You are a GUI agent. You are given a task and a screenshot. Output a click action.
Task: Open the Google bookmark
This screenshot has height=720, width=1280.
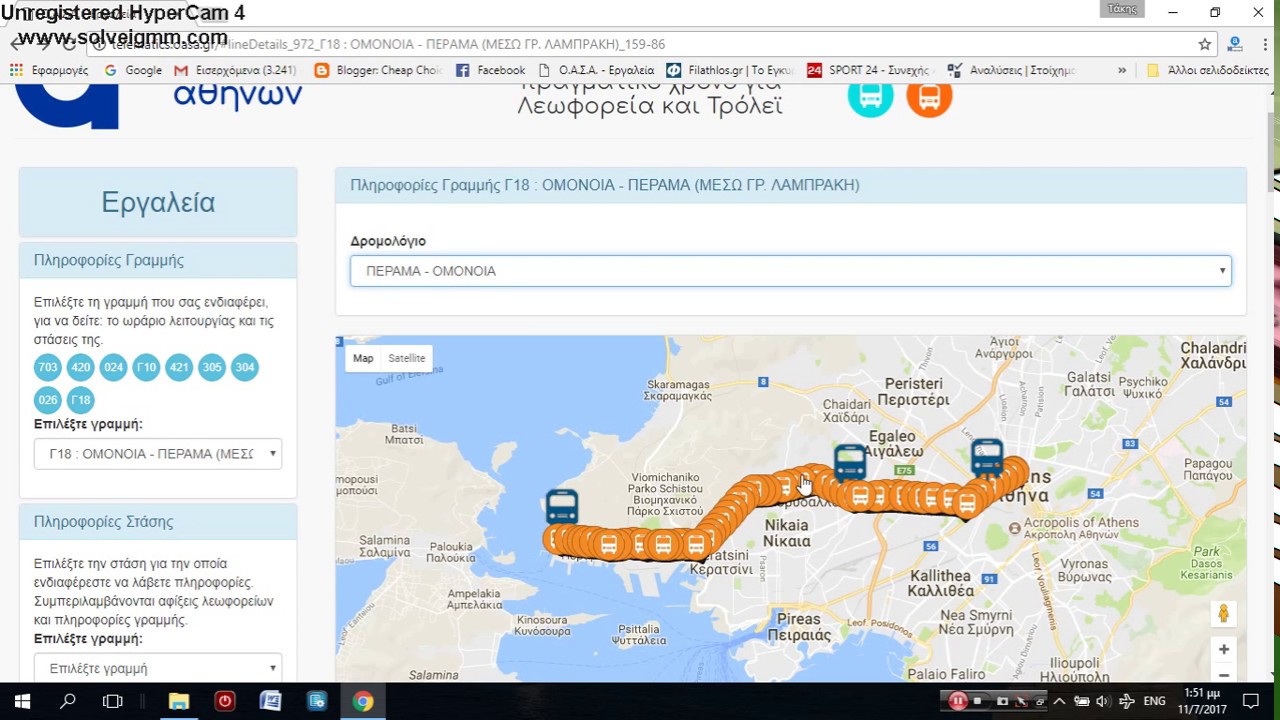(x=133, y=70)
